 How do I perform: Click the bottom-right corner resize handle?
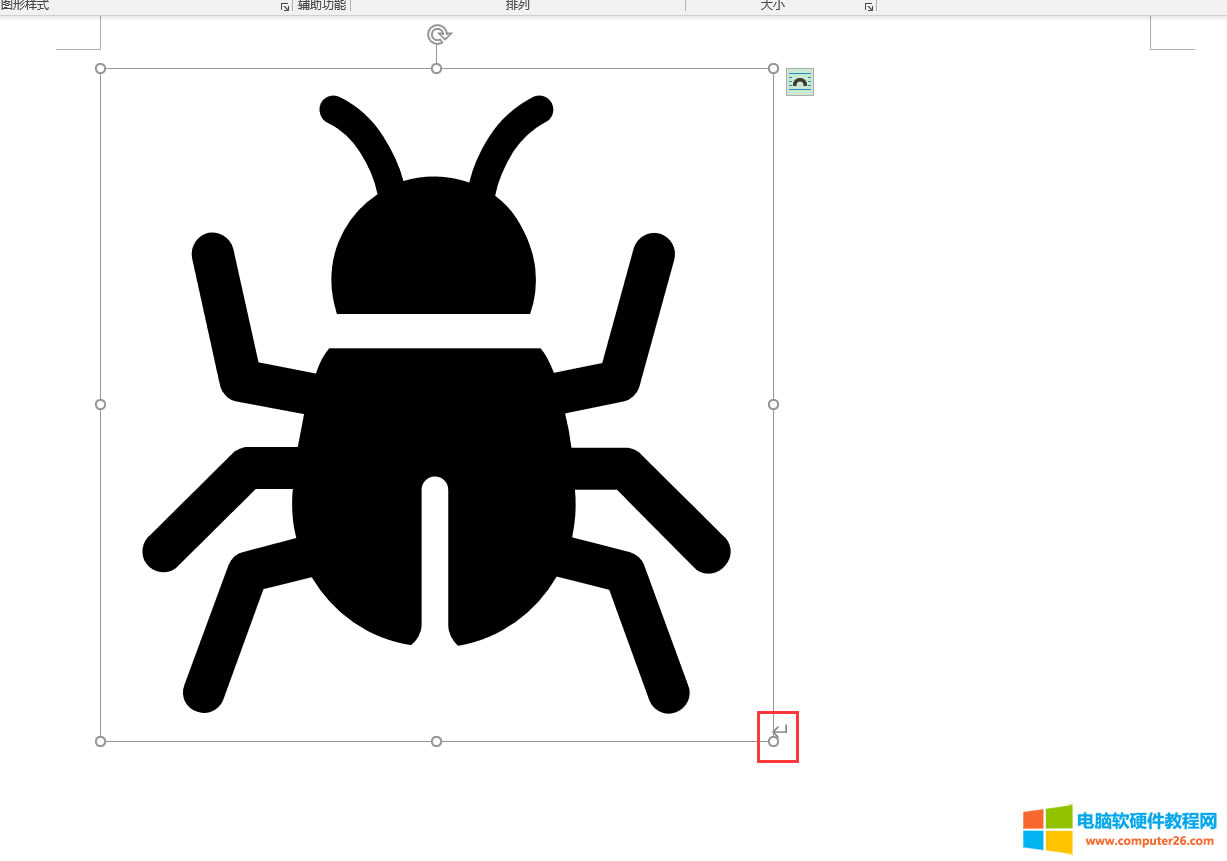point(773,741)
